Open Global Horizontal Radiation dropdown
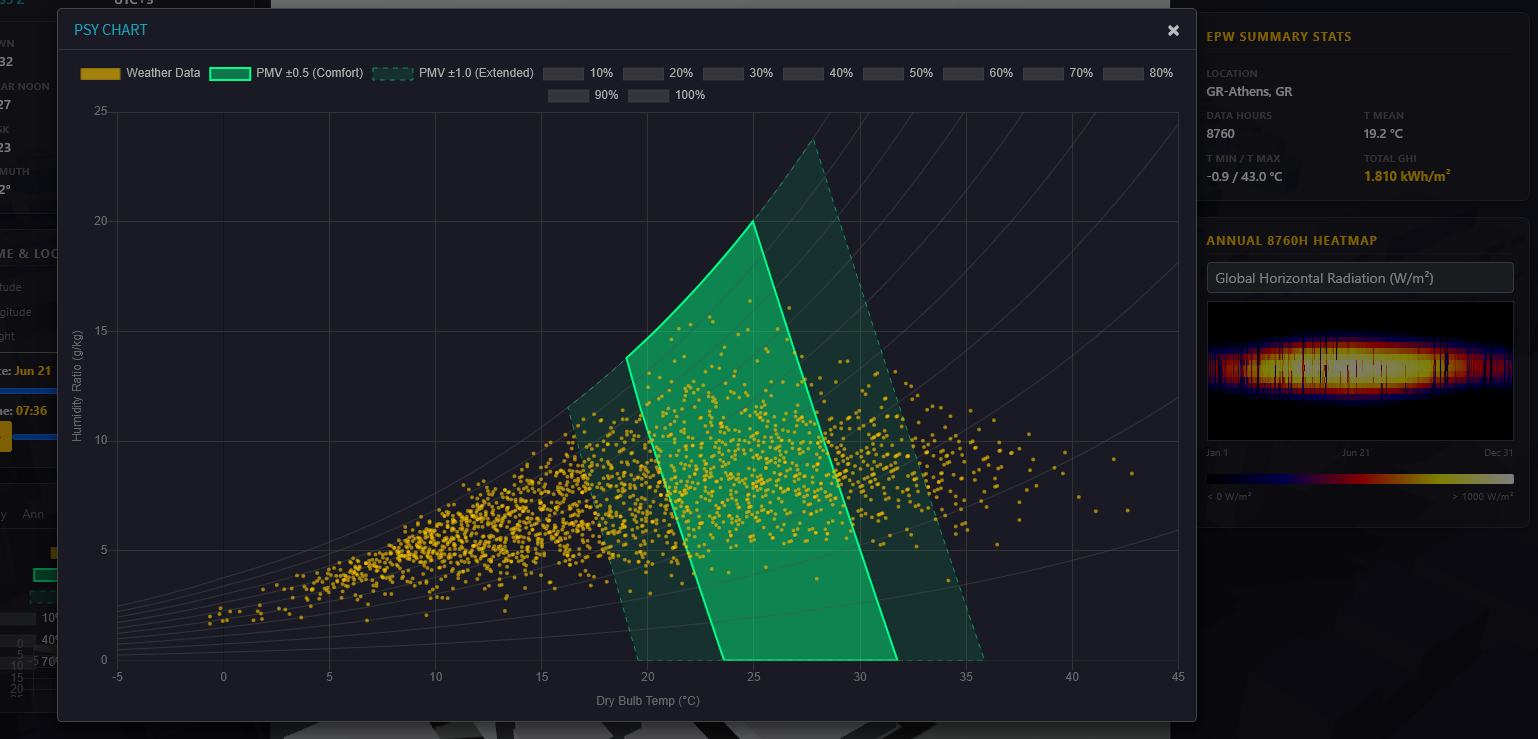 pyautogui.click(x=1359, y=278)
